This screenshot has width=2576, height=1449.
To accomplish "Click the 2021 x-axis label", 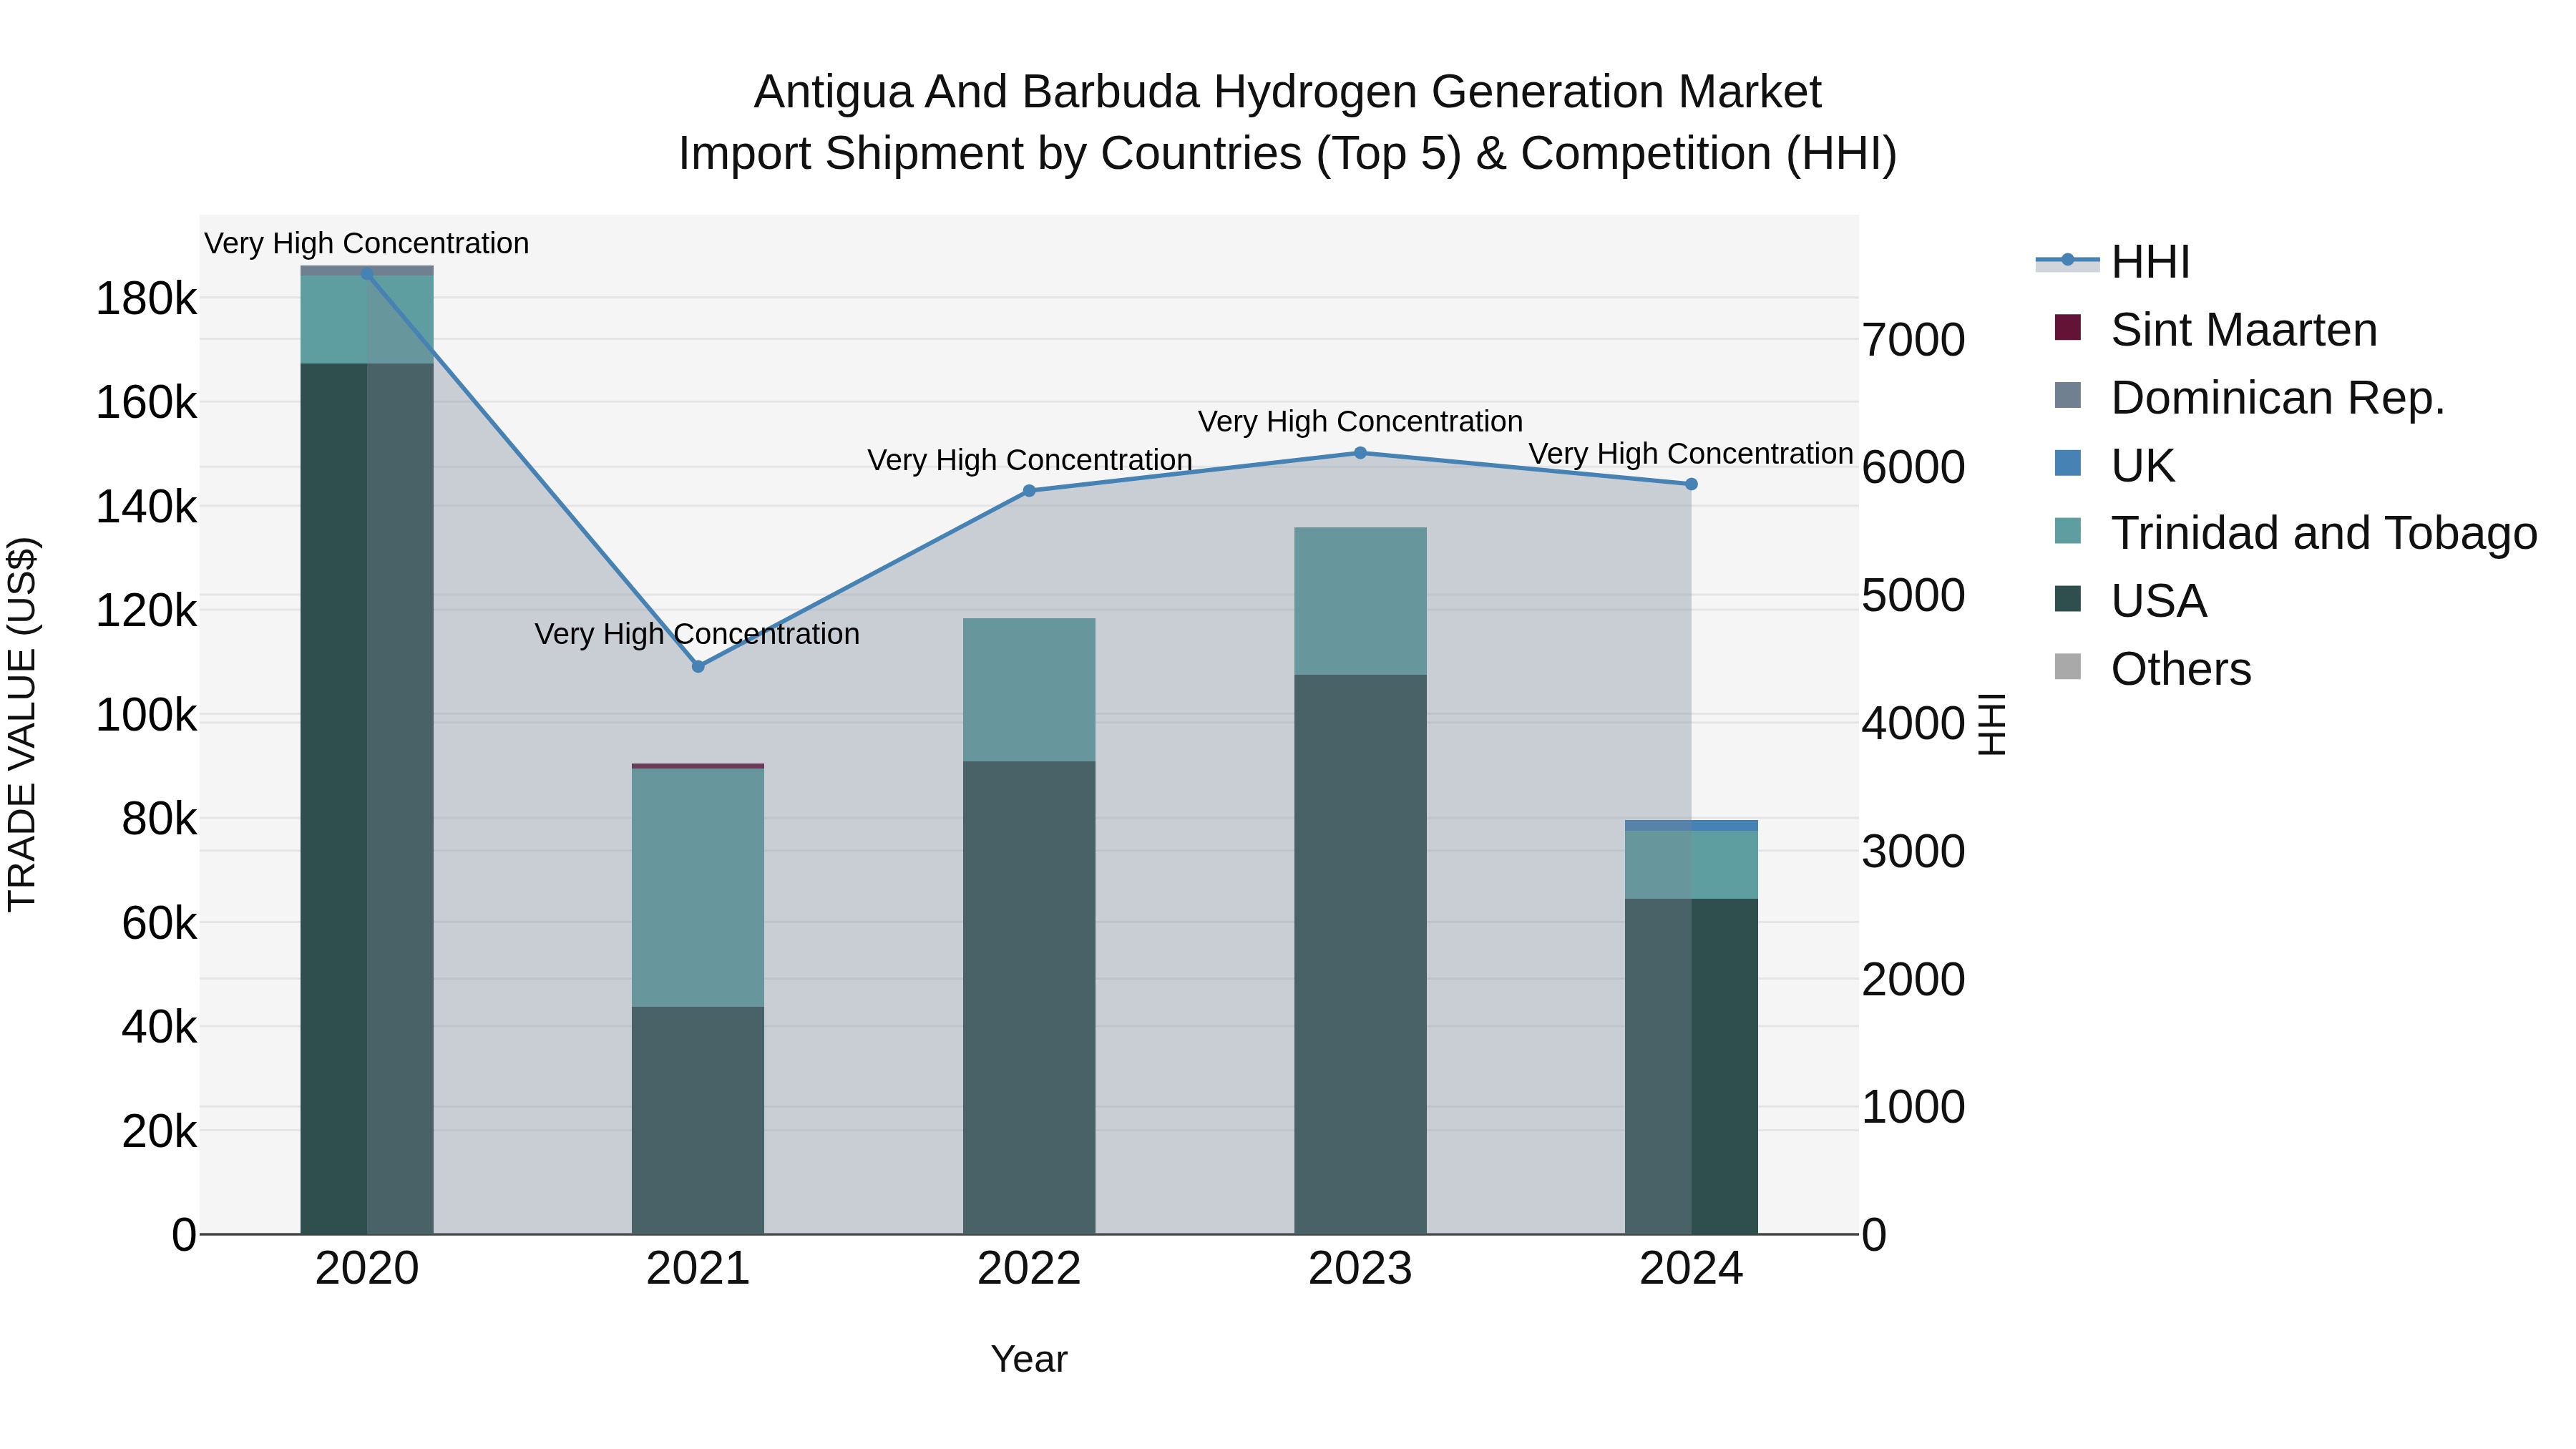I will 698,1269.
